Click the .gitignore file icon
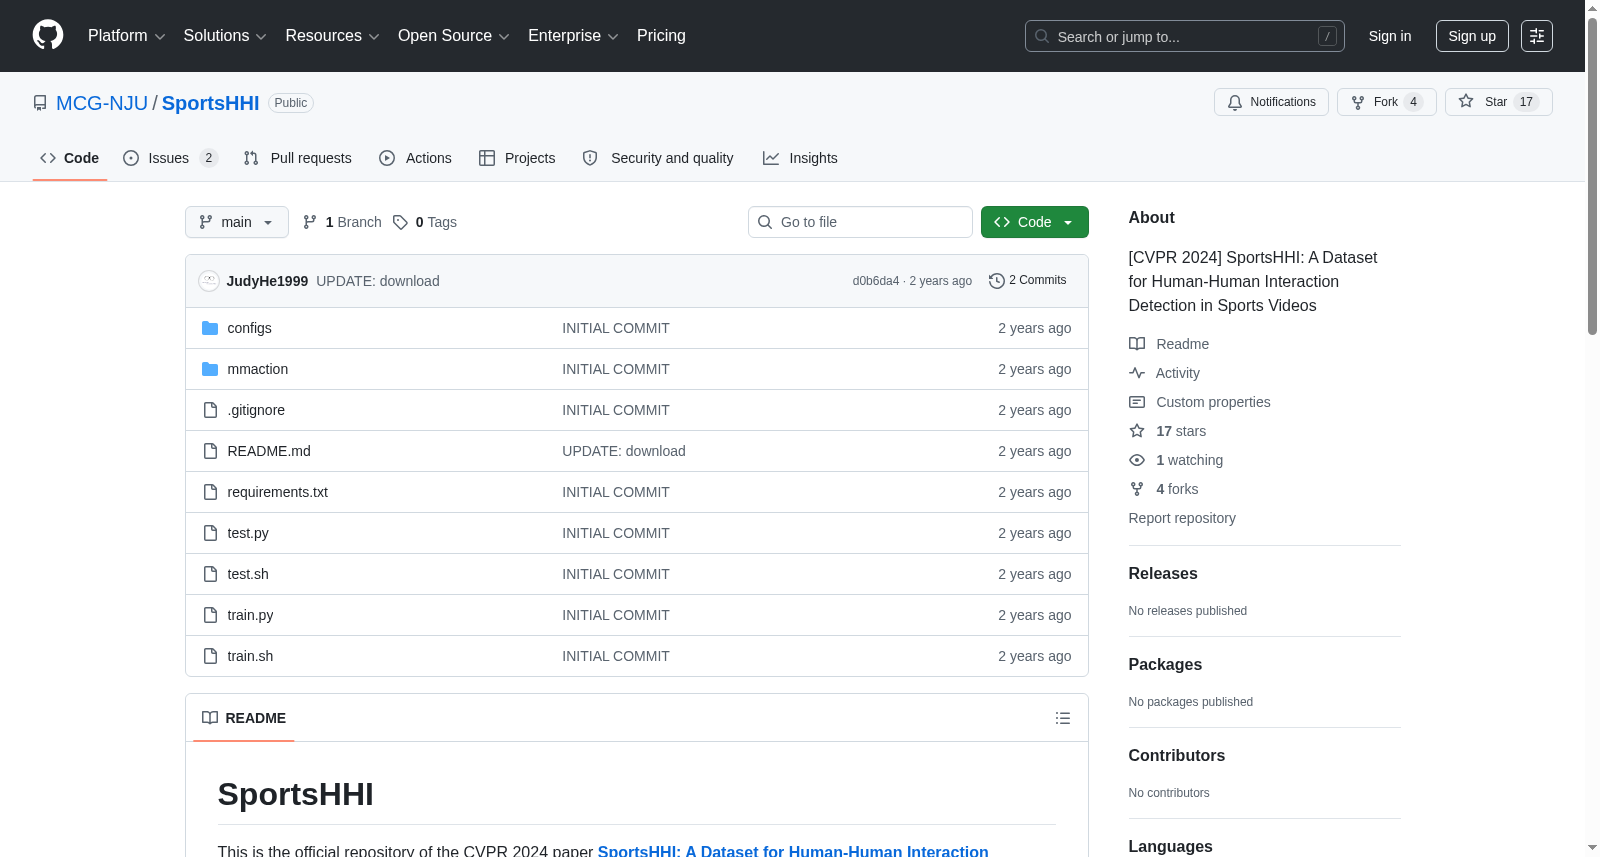Image resolution: width=1600 pixels, height=857 pixels. pyautogui.click(x=210, y=410)
